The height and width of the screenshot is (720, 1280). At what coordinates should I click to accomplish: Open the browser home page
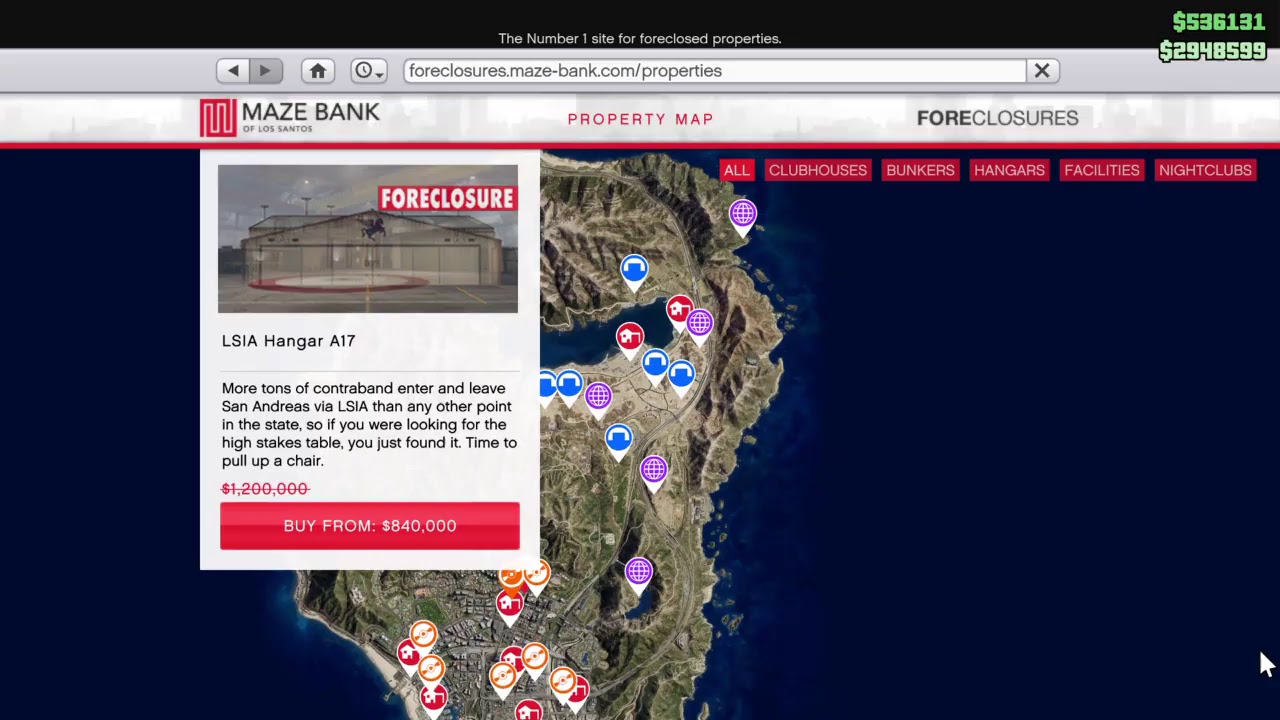[318, 71]
